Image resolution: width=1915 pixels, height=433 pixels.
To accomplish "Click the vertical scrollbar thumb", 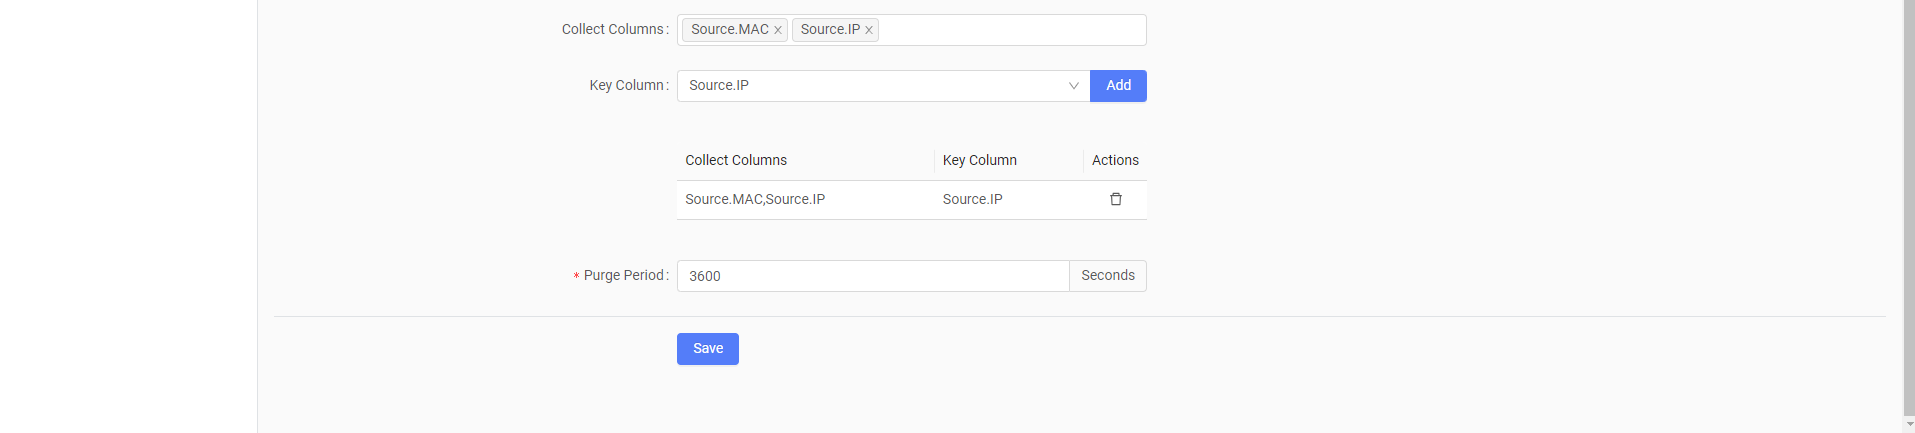I will (1909, 205).
